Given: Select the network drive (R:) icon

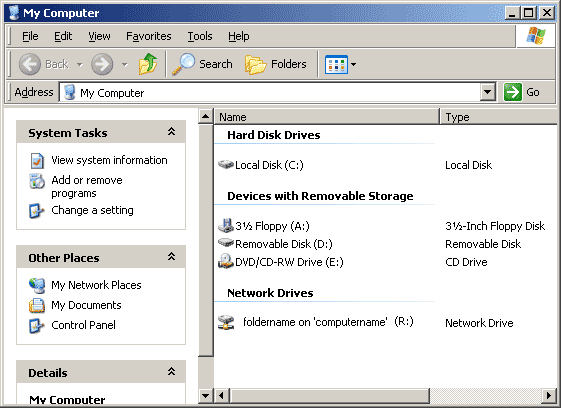Looking at the screenshot, I should (226, 322).
